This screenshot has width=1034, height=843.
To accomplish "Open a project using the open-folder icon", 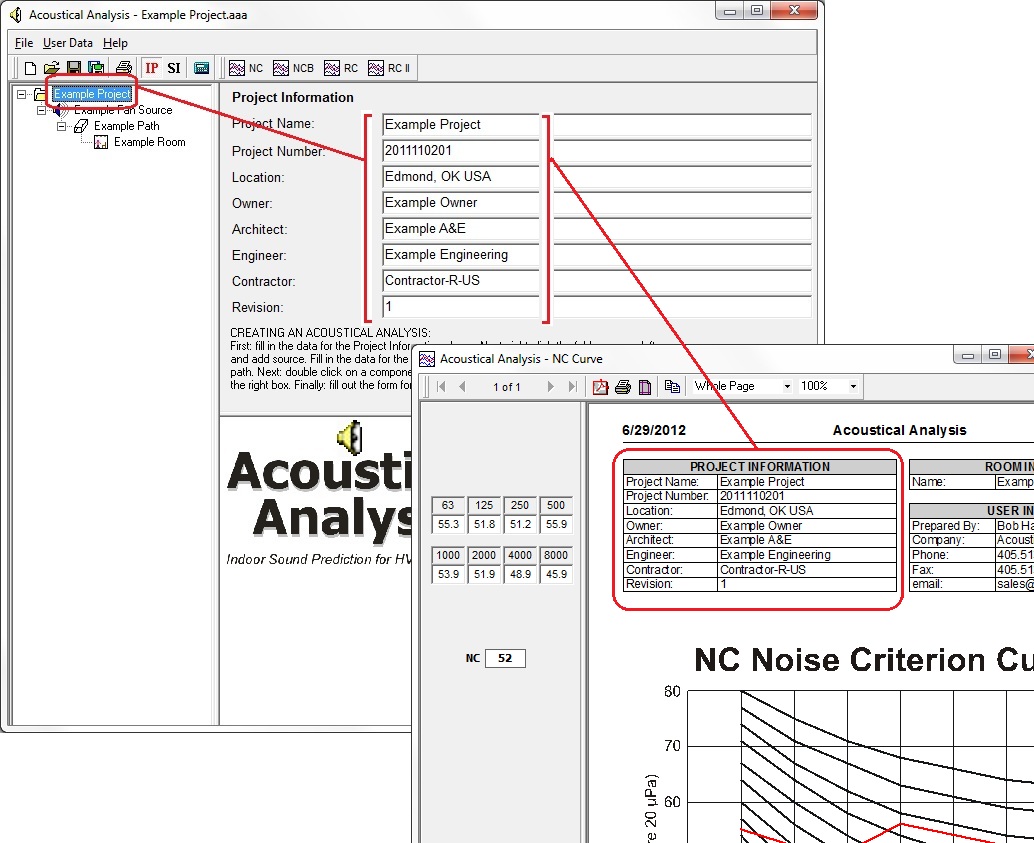I will tap(51, 68).
